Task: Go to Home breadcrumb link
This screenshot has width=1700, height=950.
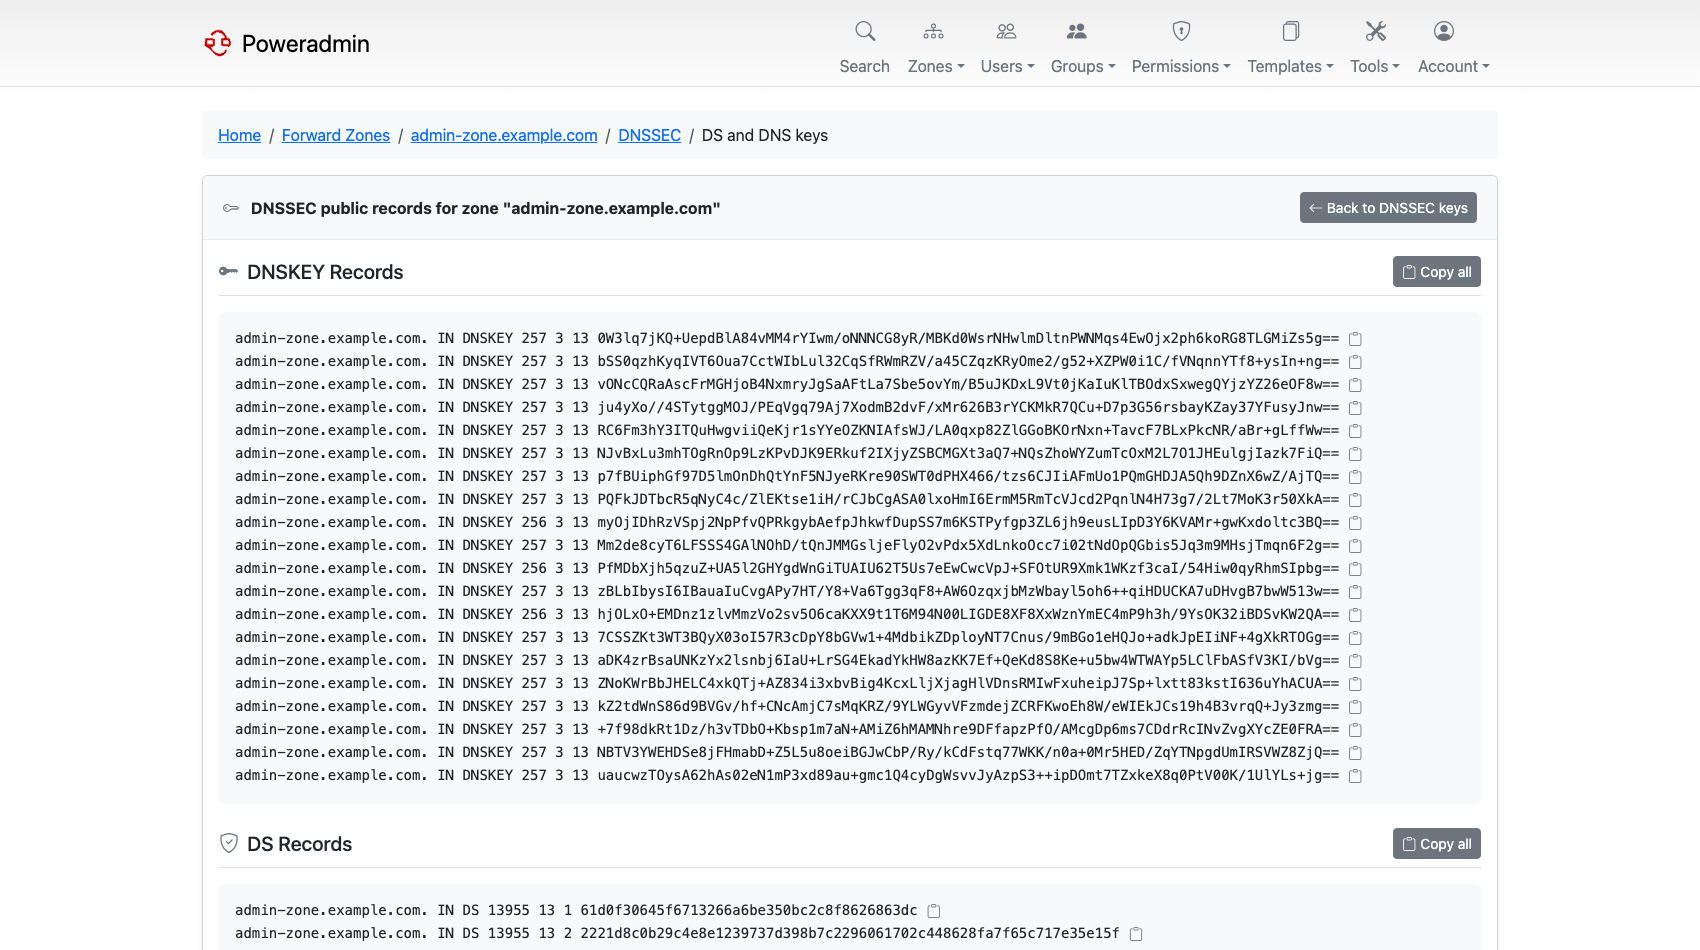Action: point(239,135)
